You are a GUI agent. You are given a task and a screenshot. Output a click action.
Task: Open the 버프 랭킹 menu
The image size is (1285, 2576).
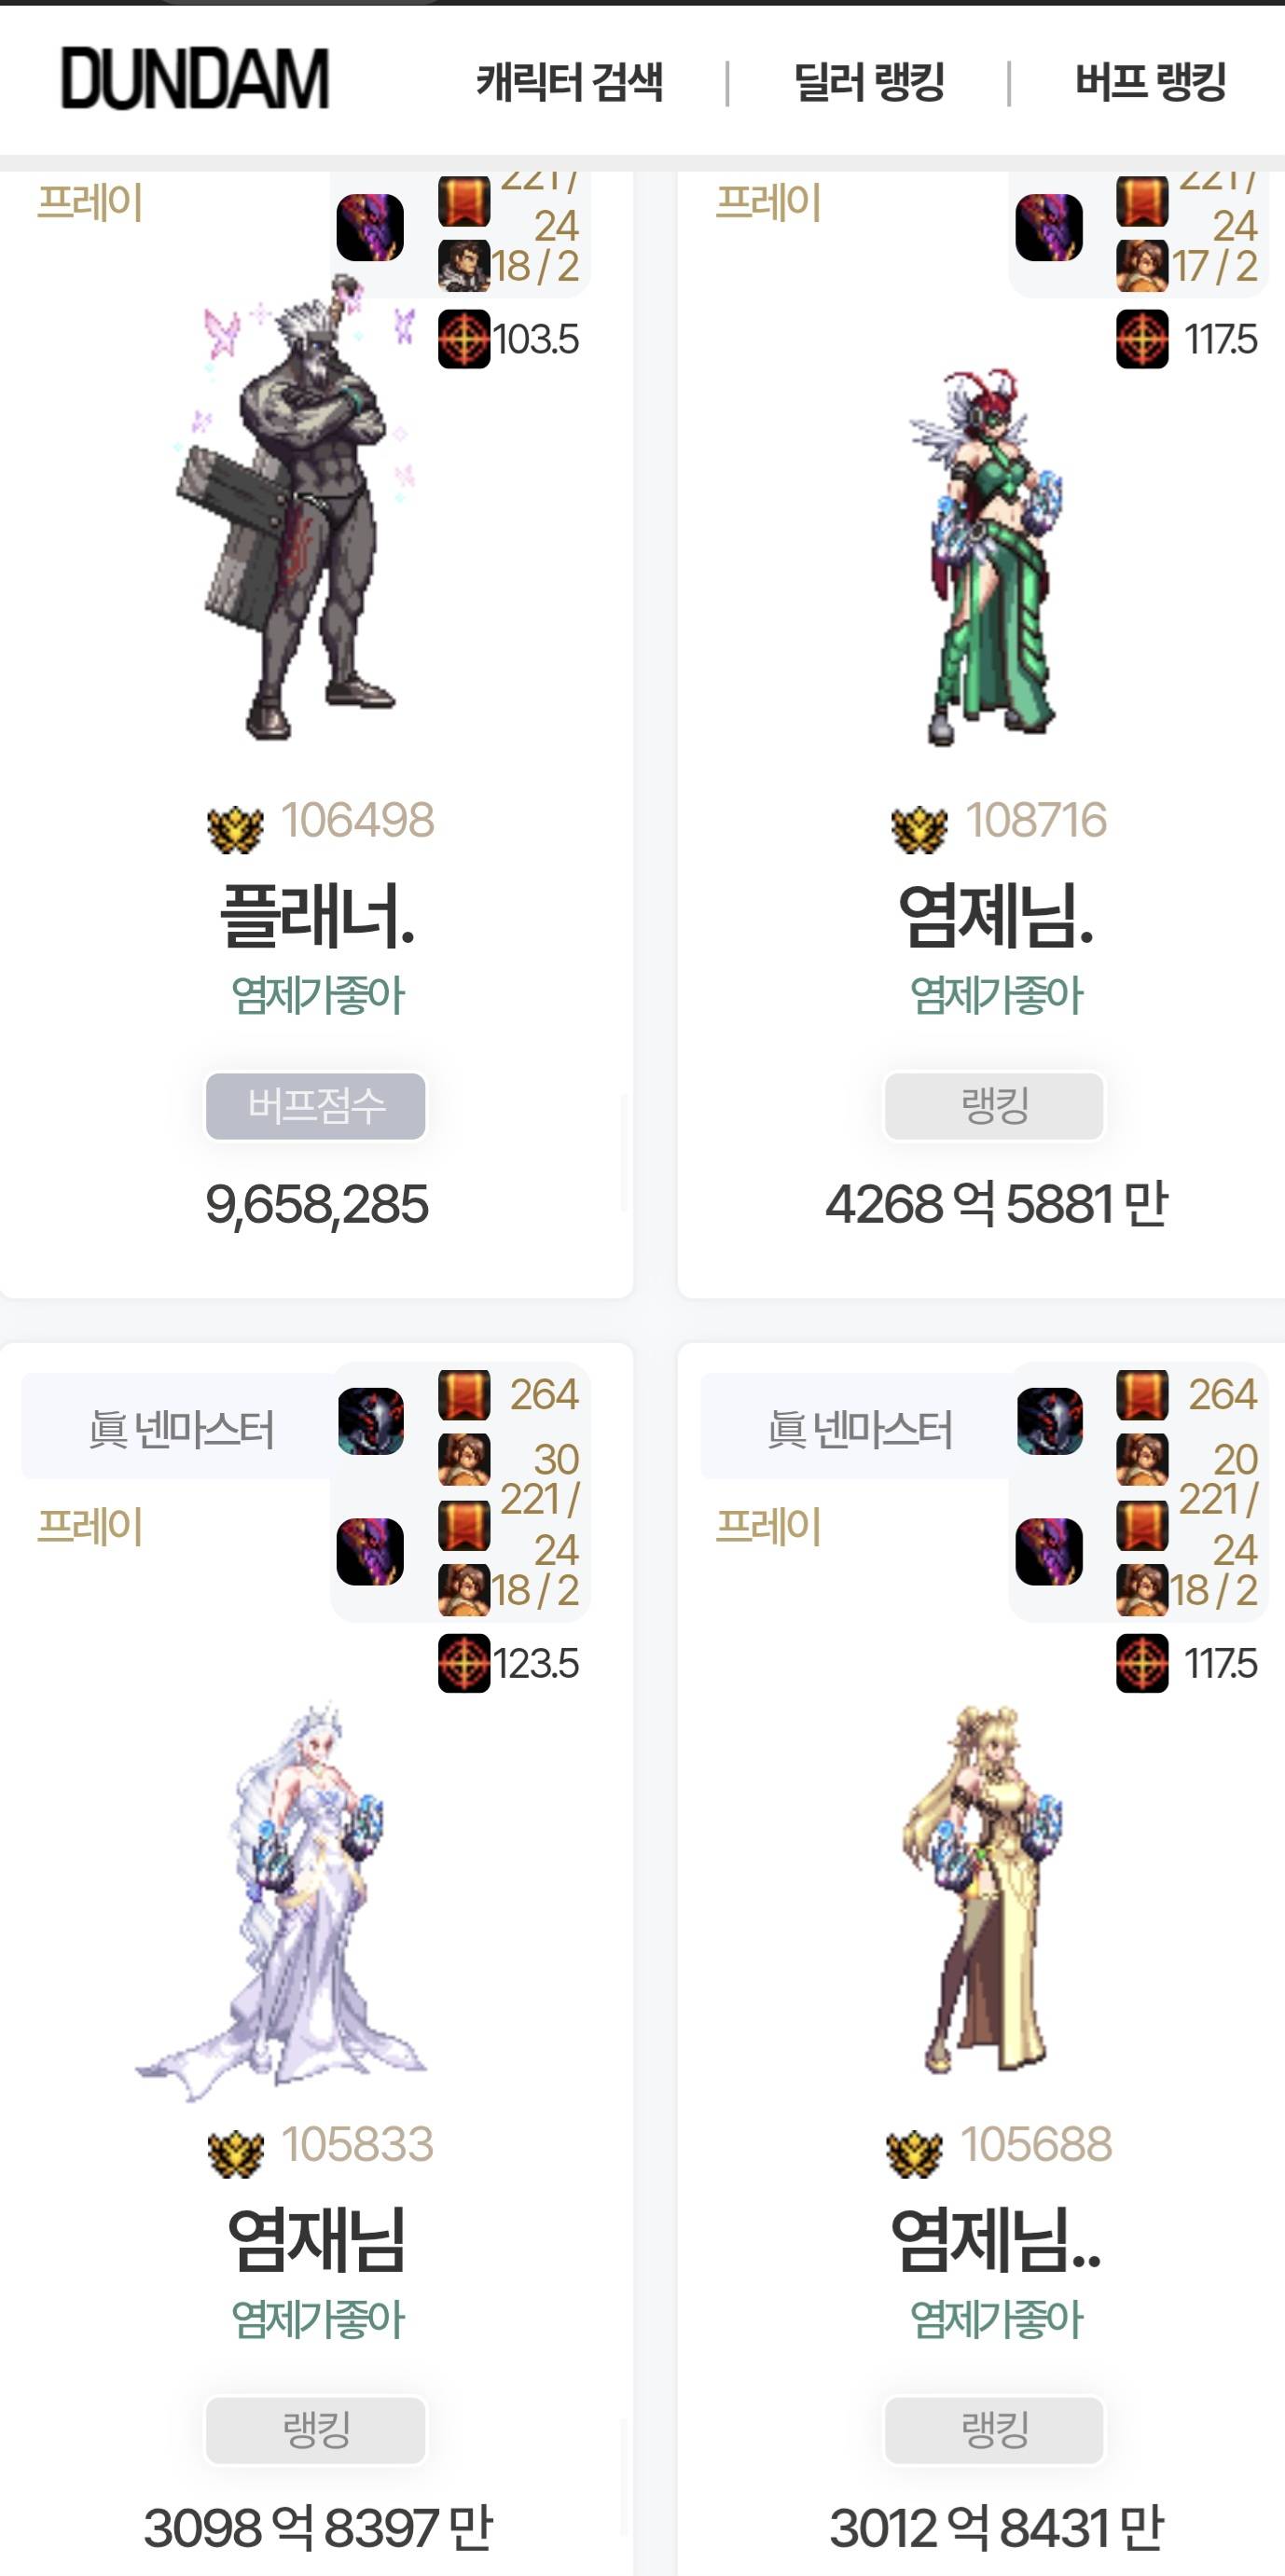1151,81
